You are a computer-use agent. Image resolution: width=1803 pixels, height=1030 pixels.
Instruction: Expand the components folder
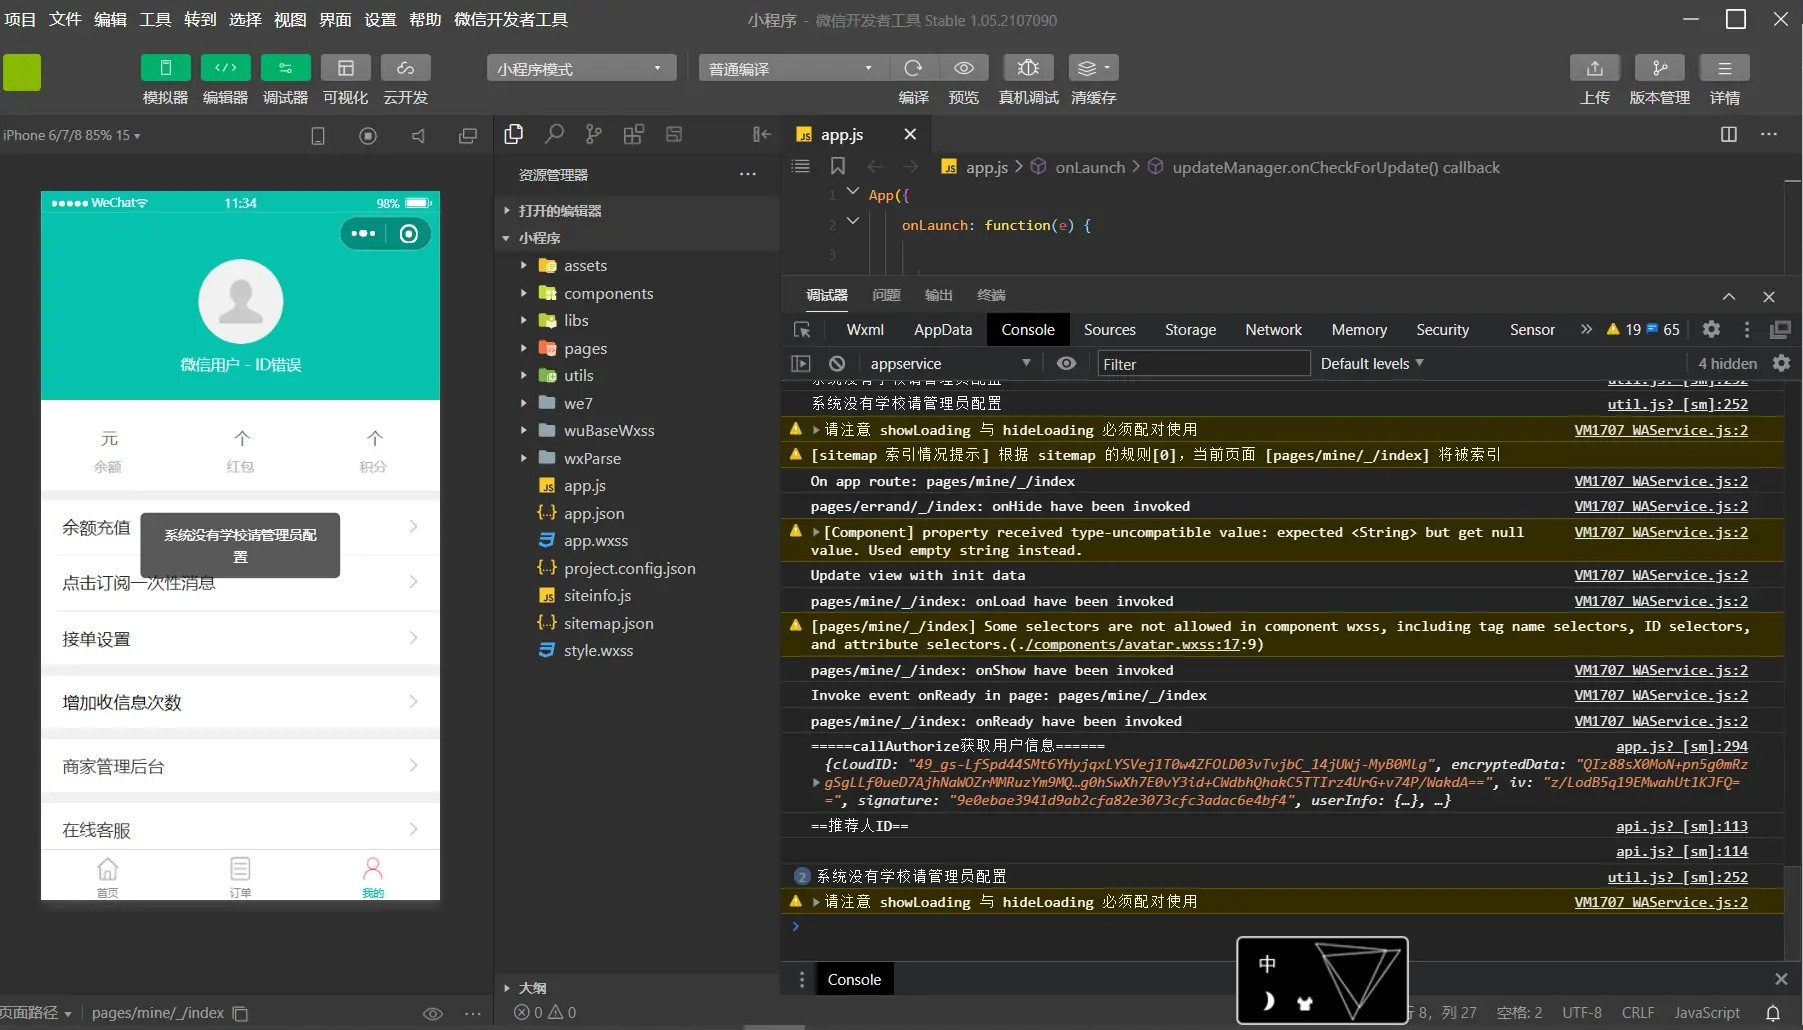637,293
